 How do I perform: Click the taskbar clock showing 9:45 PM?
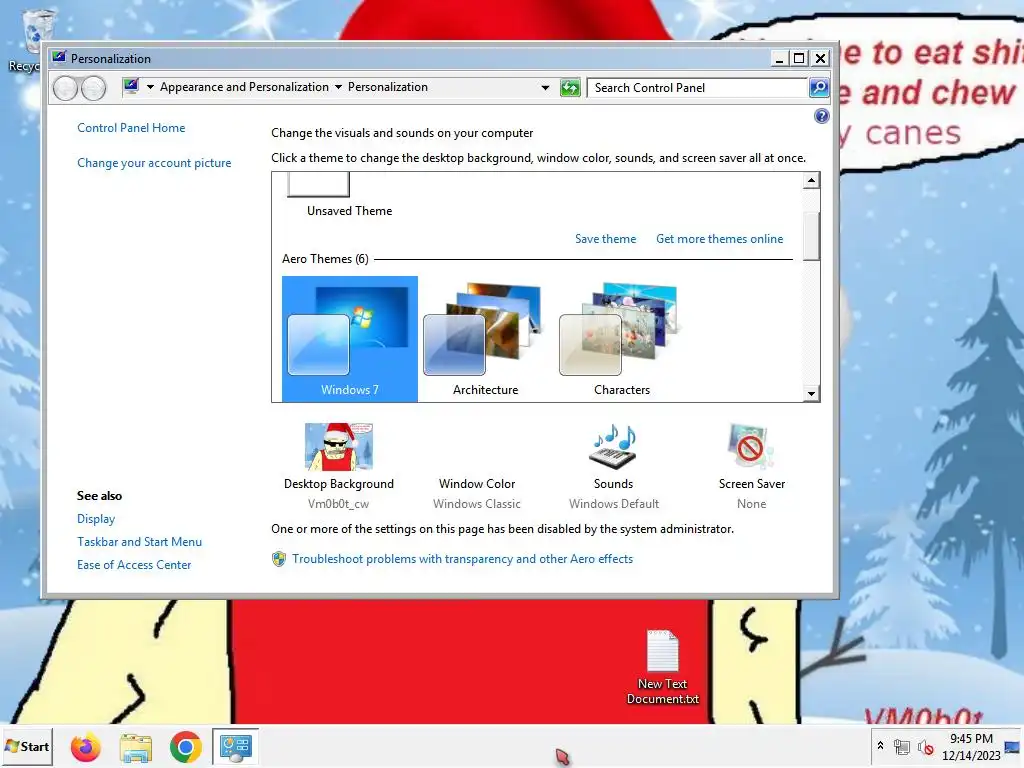(x=971, y=747)
